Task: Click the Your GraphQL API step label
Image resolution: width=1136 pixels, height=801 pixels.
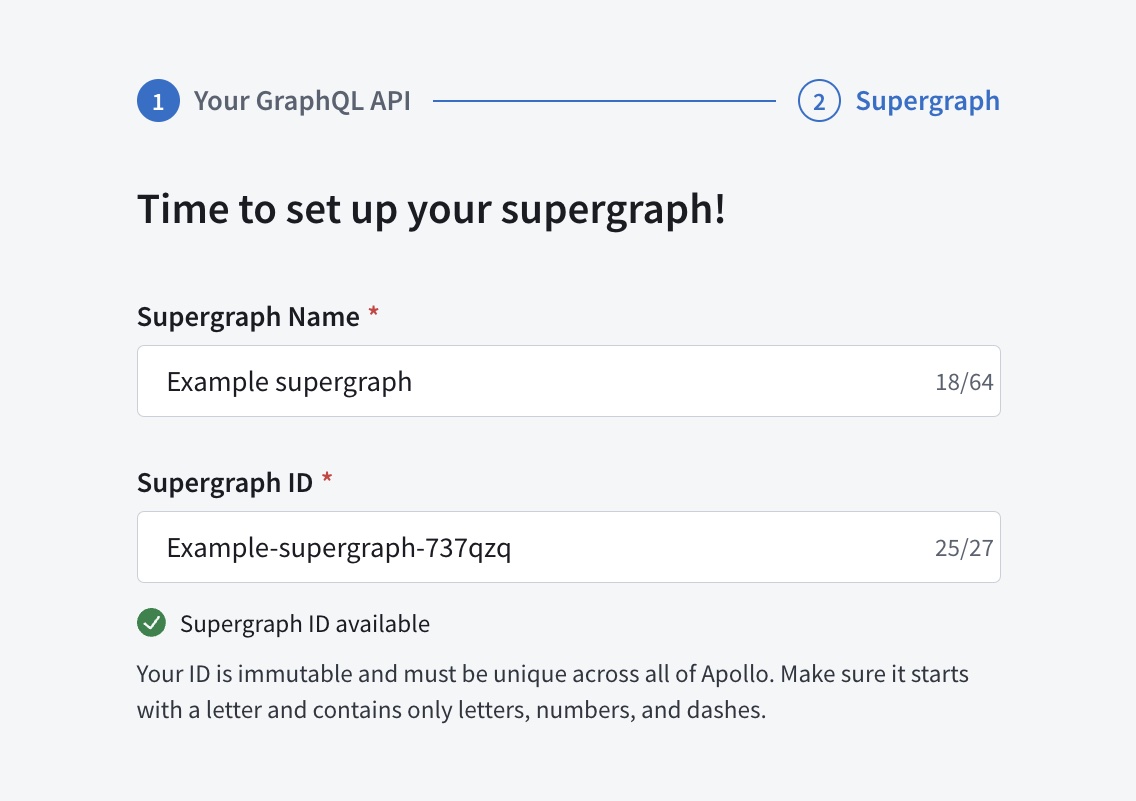Action: coord(302,100)
